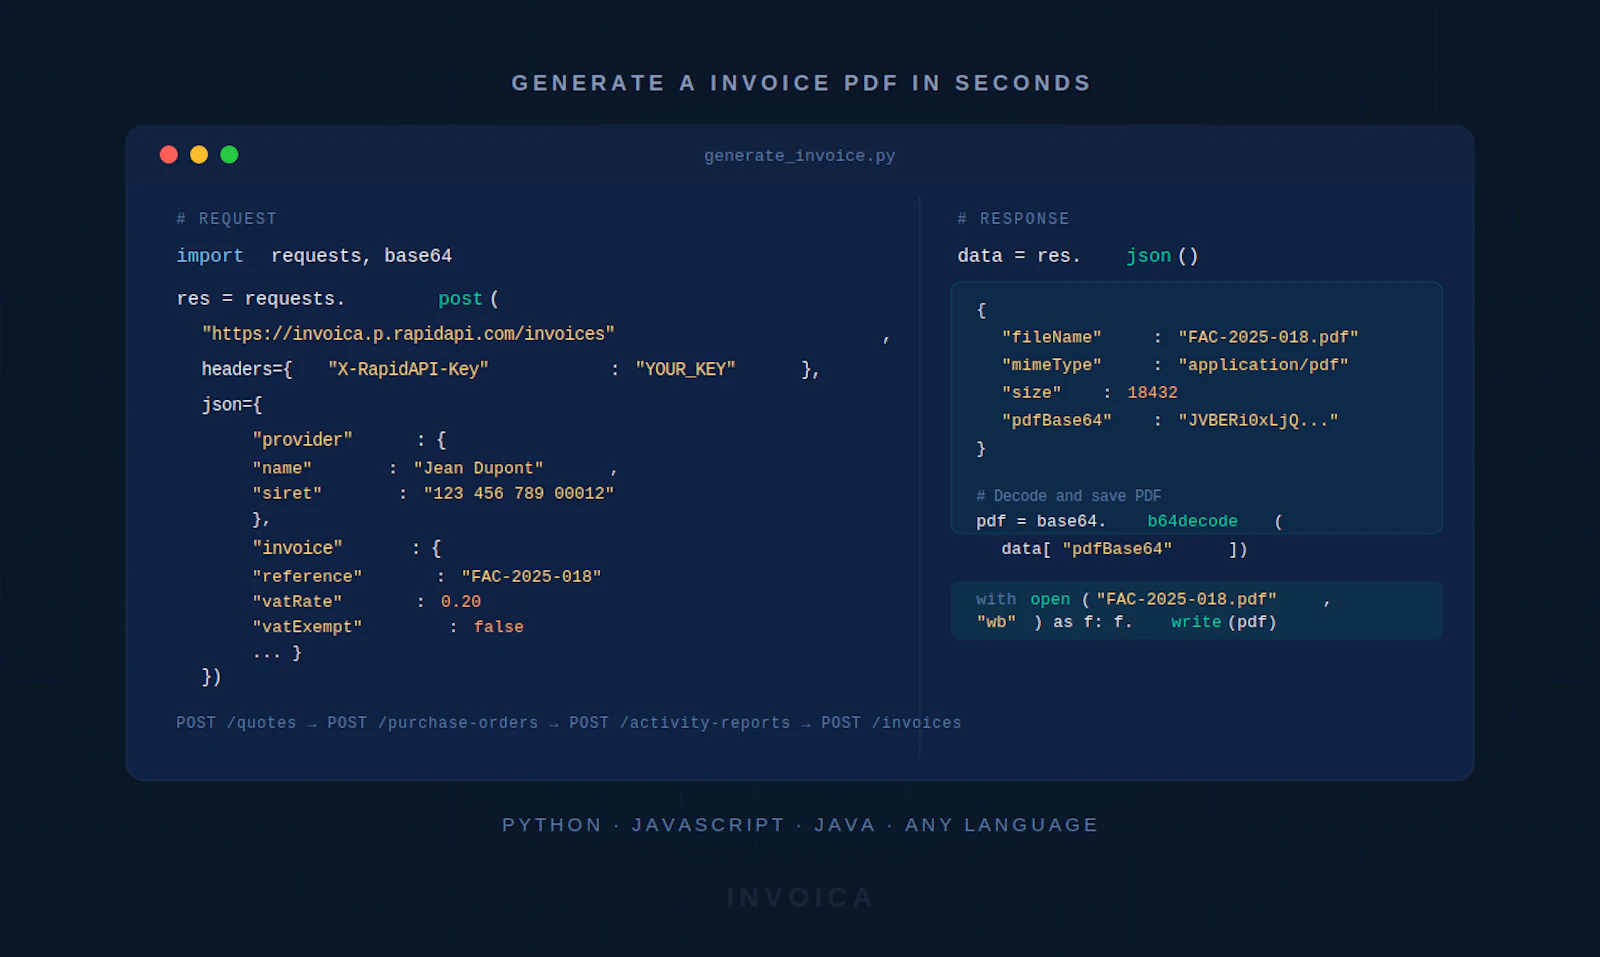Viewport: 1600px width, 957px height.
Task: Click the generate_invoice.py file name
Action: [799, 156]
